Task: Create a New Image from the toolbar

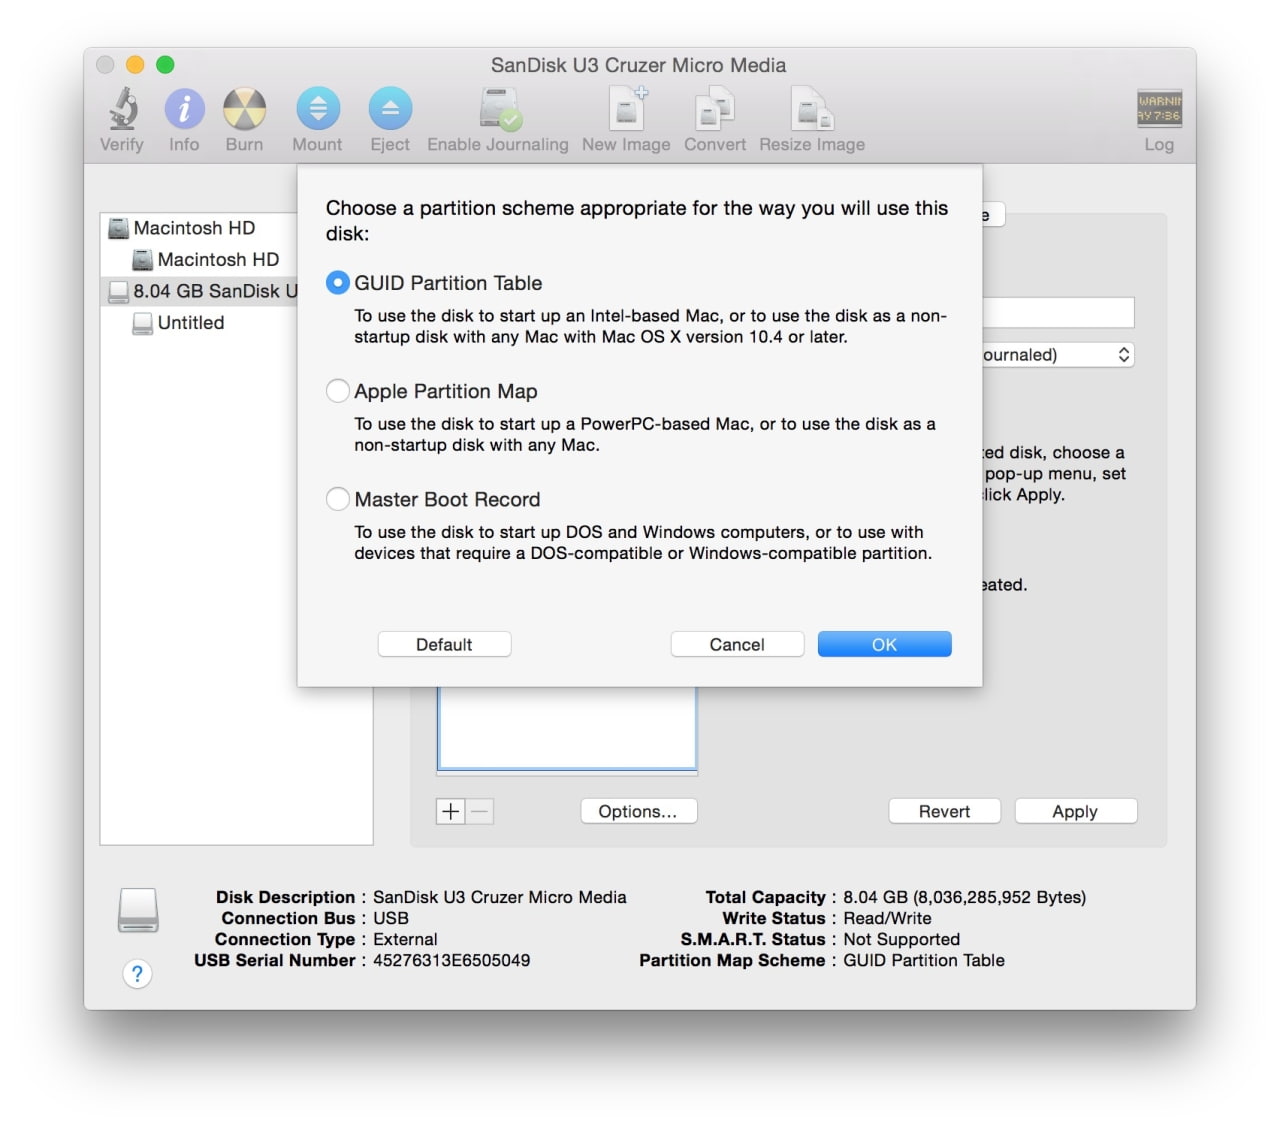Action: coord(627,109)
